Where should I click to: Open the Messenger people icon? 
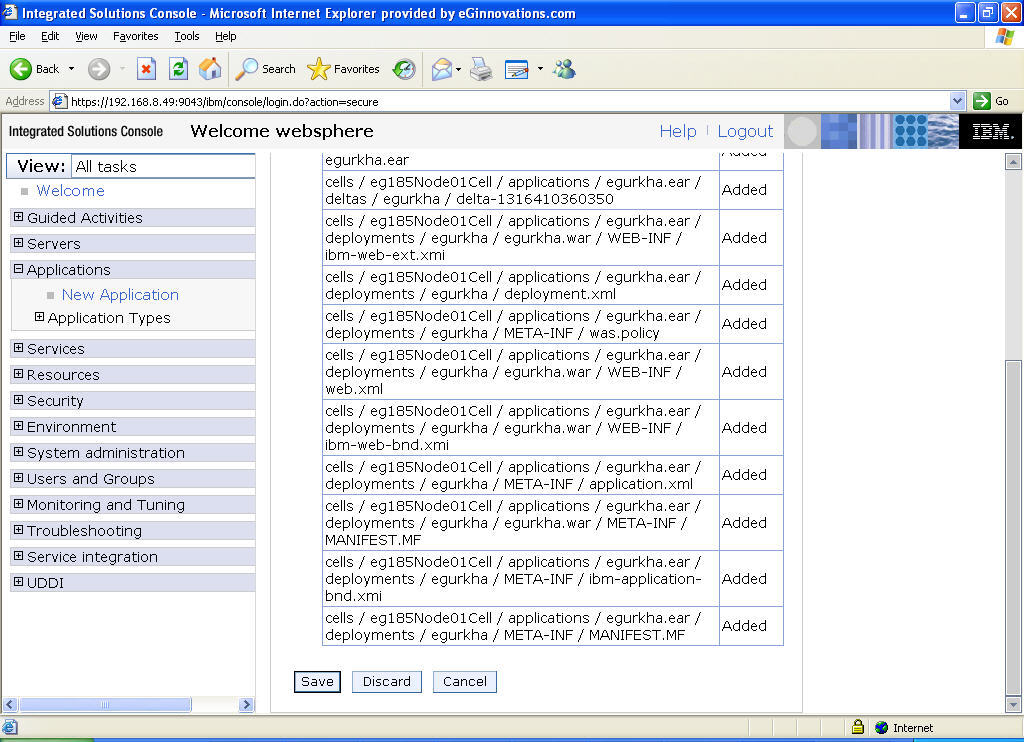564,69
